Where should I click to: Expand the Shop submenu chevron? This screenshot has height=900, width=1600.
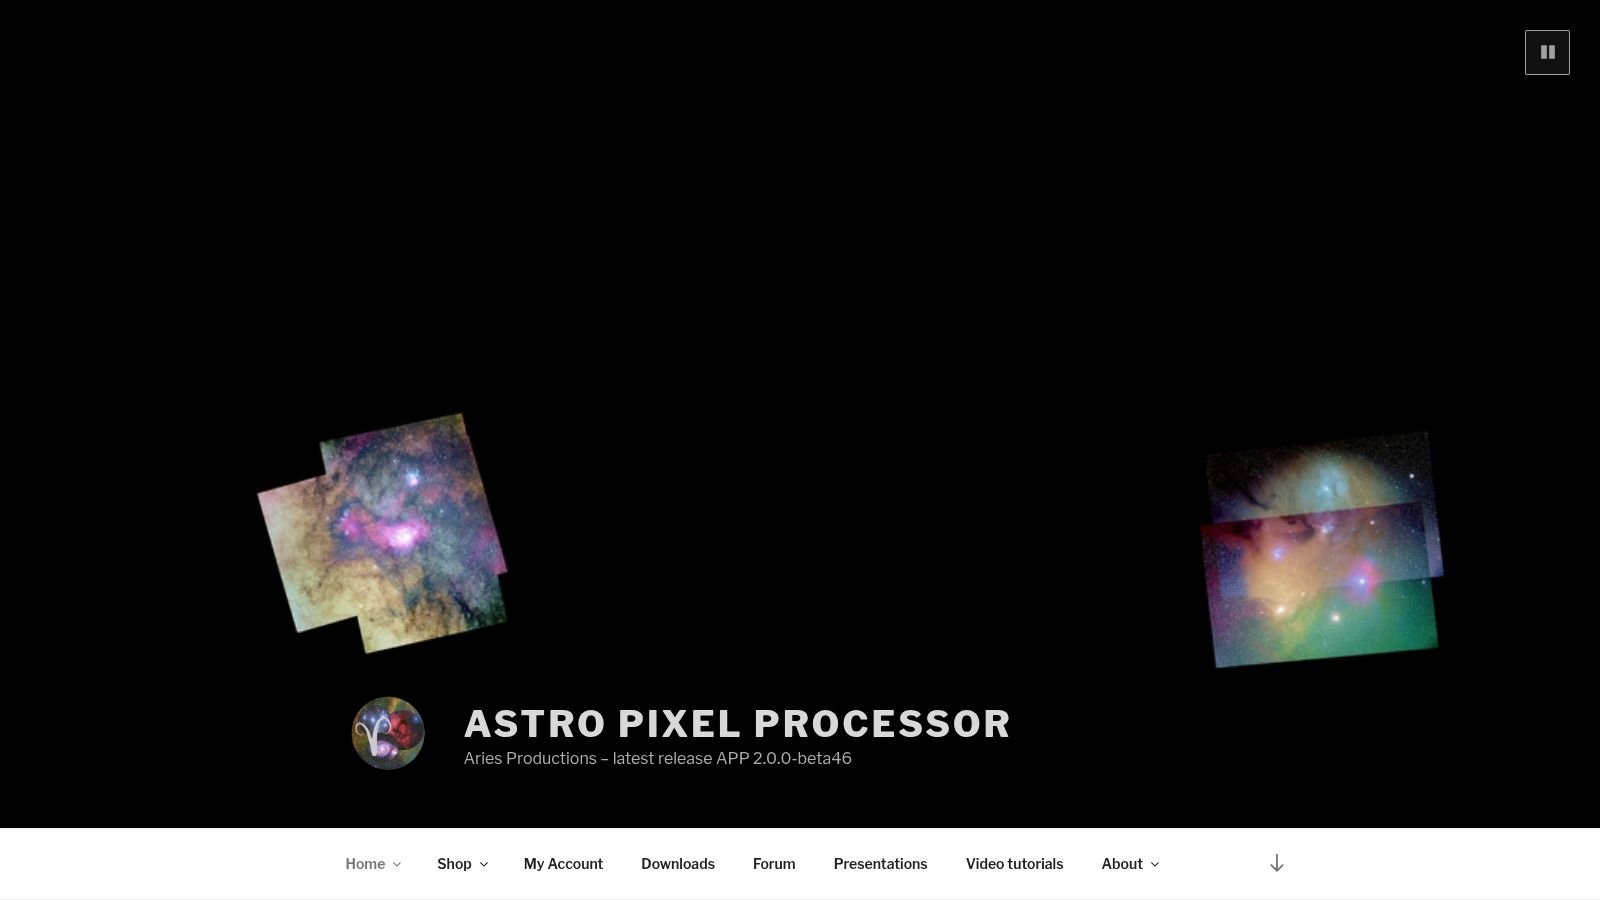pyautogui.click(x=484, y=865)
